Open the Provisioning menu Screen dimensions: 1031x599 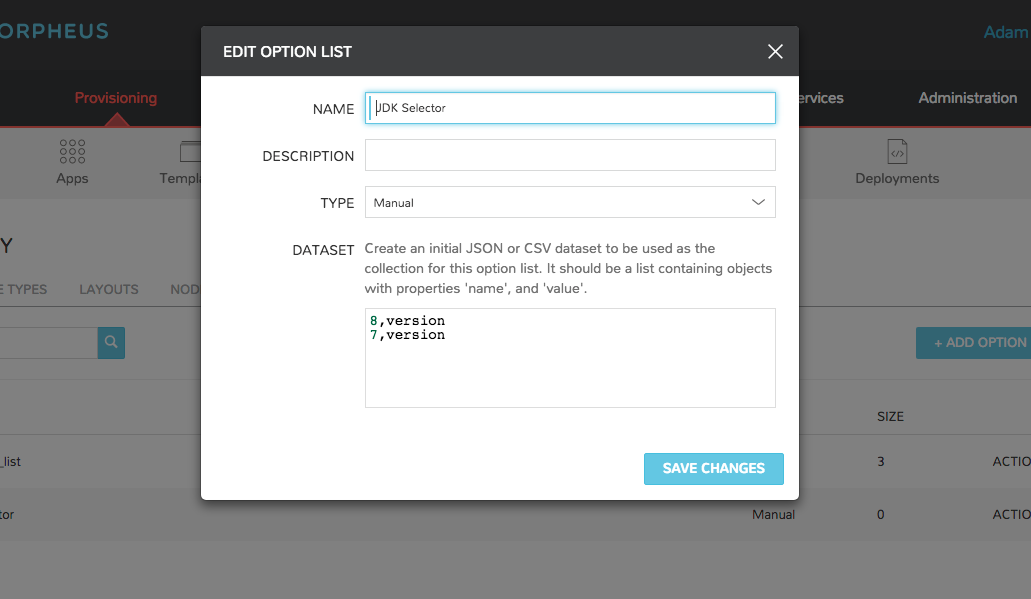point(116,98)
